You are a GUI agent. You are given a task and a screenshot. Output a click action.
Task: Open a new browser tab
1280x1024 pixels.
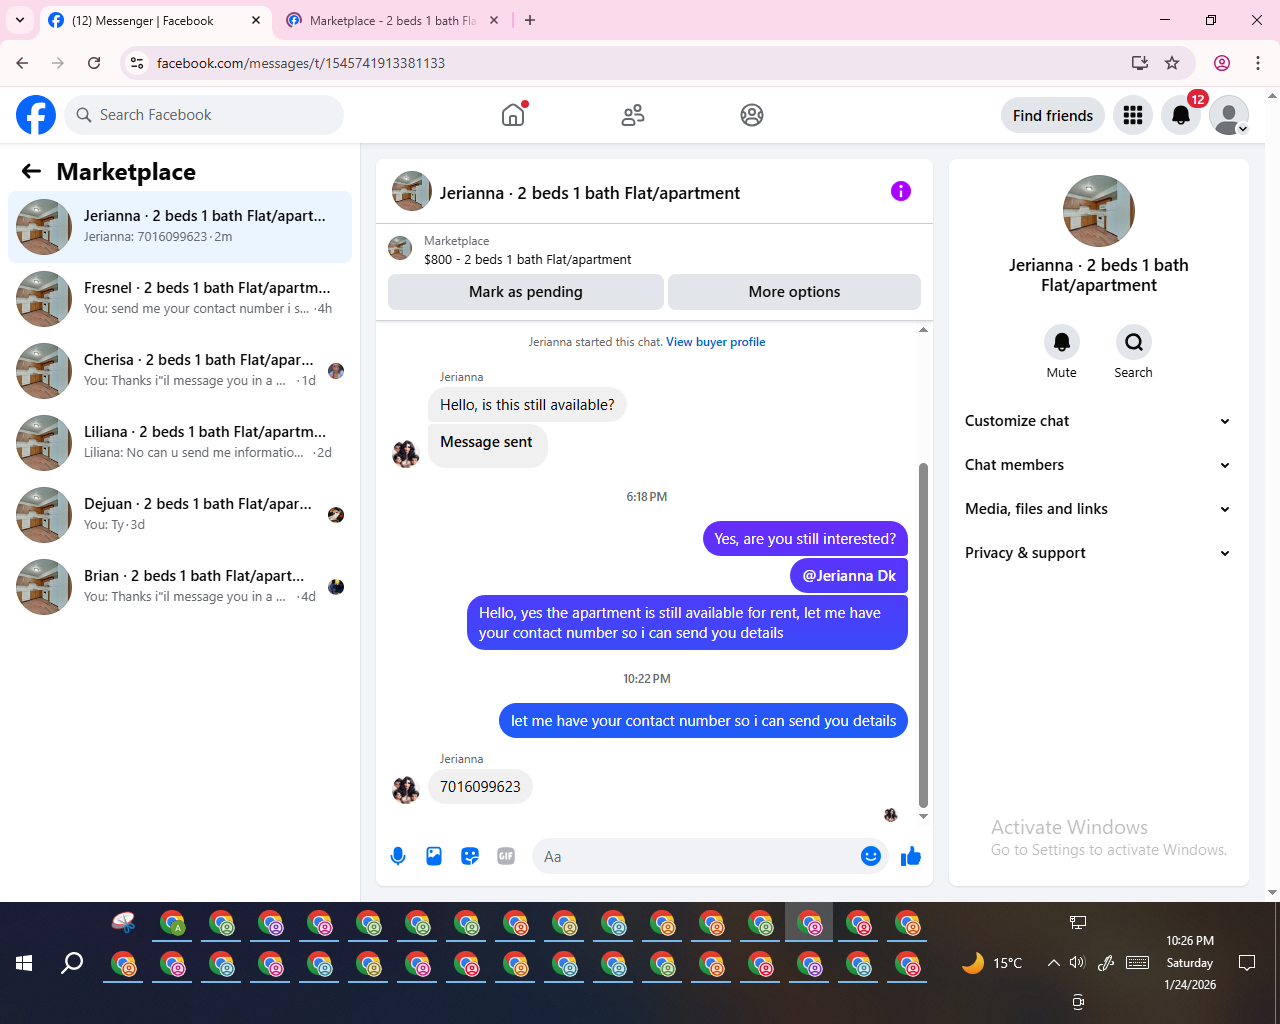click(530, 20)
